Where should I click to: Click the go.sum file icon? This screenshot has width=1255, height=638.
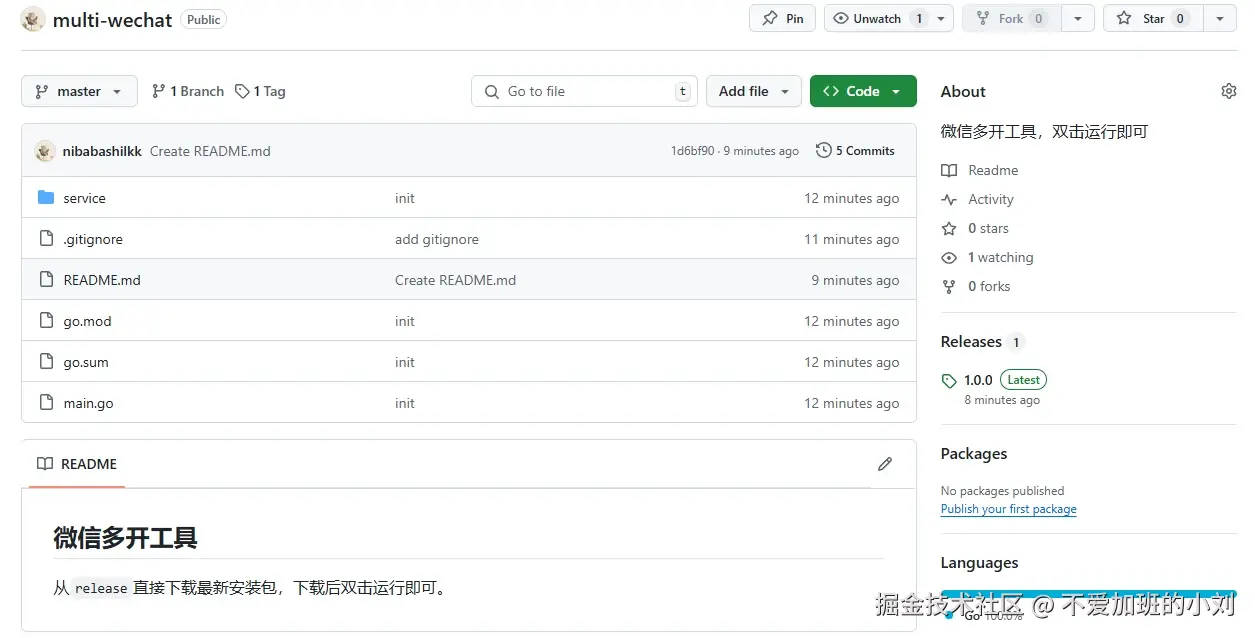[46, 362]
